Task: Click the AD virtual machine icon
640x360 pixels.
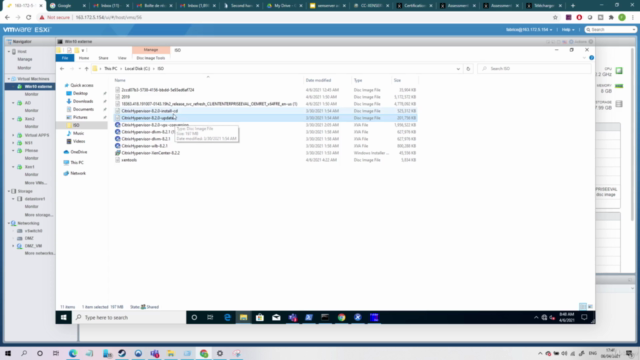Action: pos(19,103)
